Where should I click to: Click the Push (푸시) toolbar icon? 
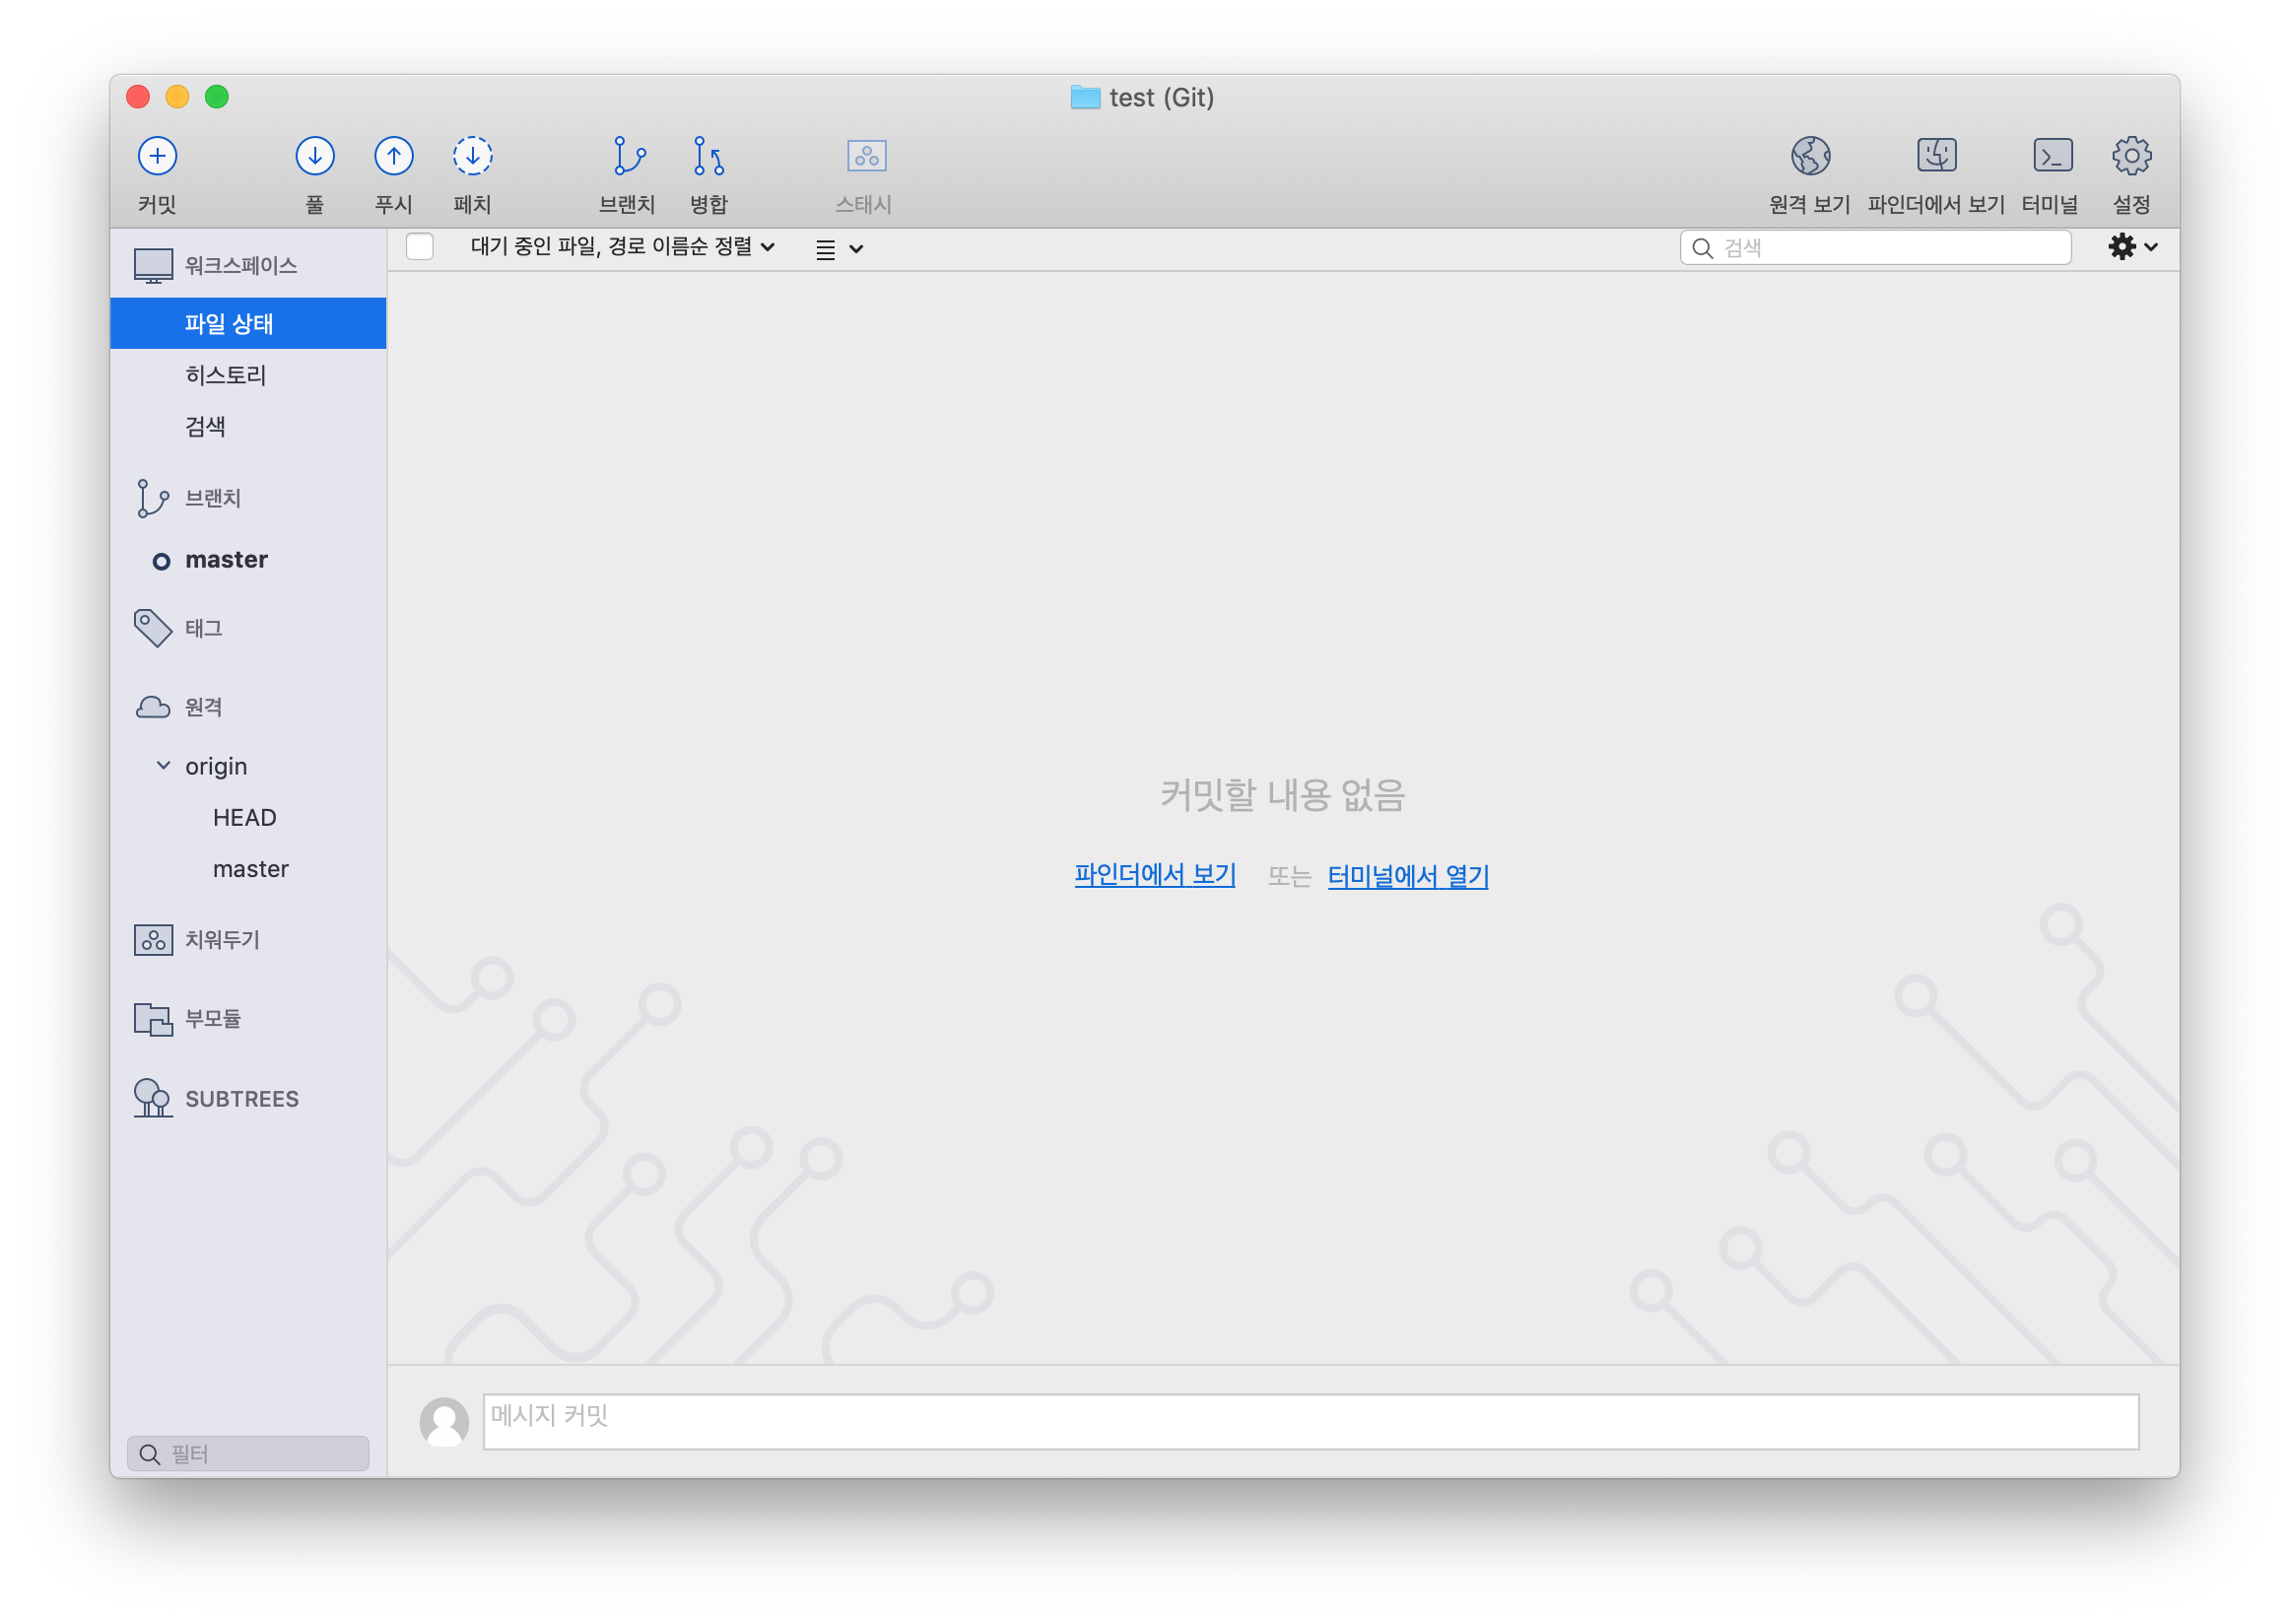[393, 156]
